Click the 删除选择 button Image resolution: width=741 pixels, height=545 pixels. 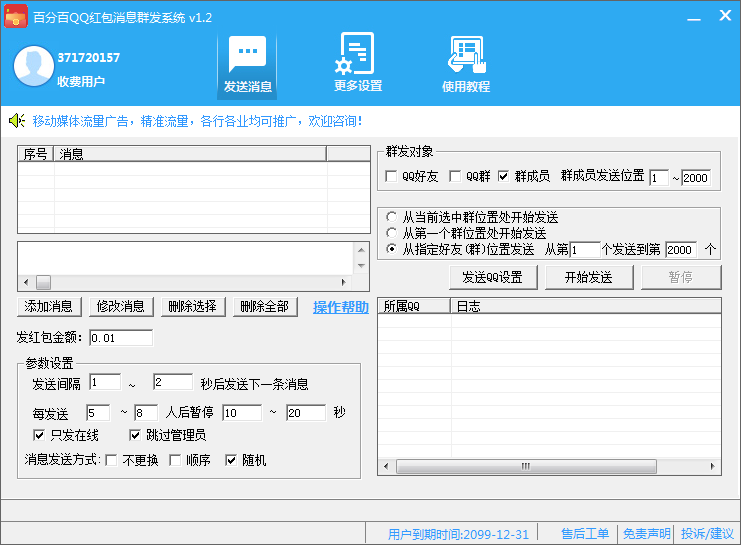pos(193,307)
